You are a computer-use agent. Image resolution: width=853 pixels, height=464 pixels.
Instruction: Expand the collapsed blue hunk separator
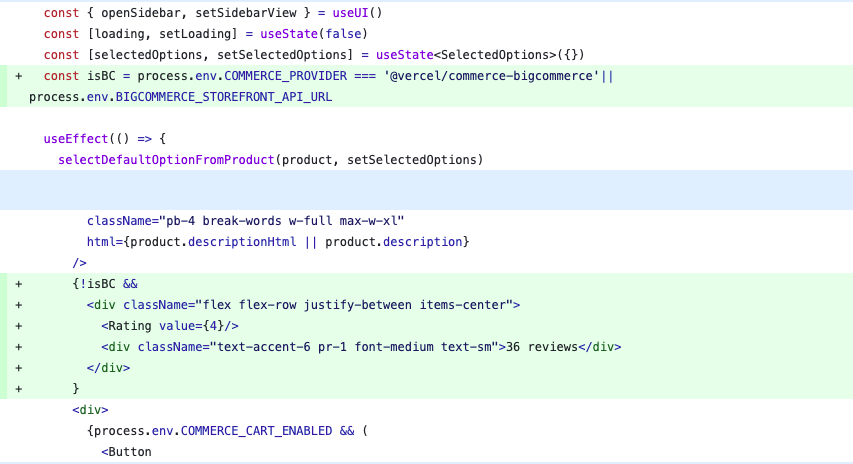(x=426, y=190)
